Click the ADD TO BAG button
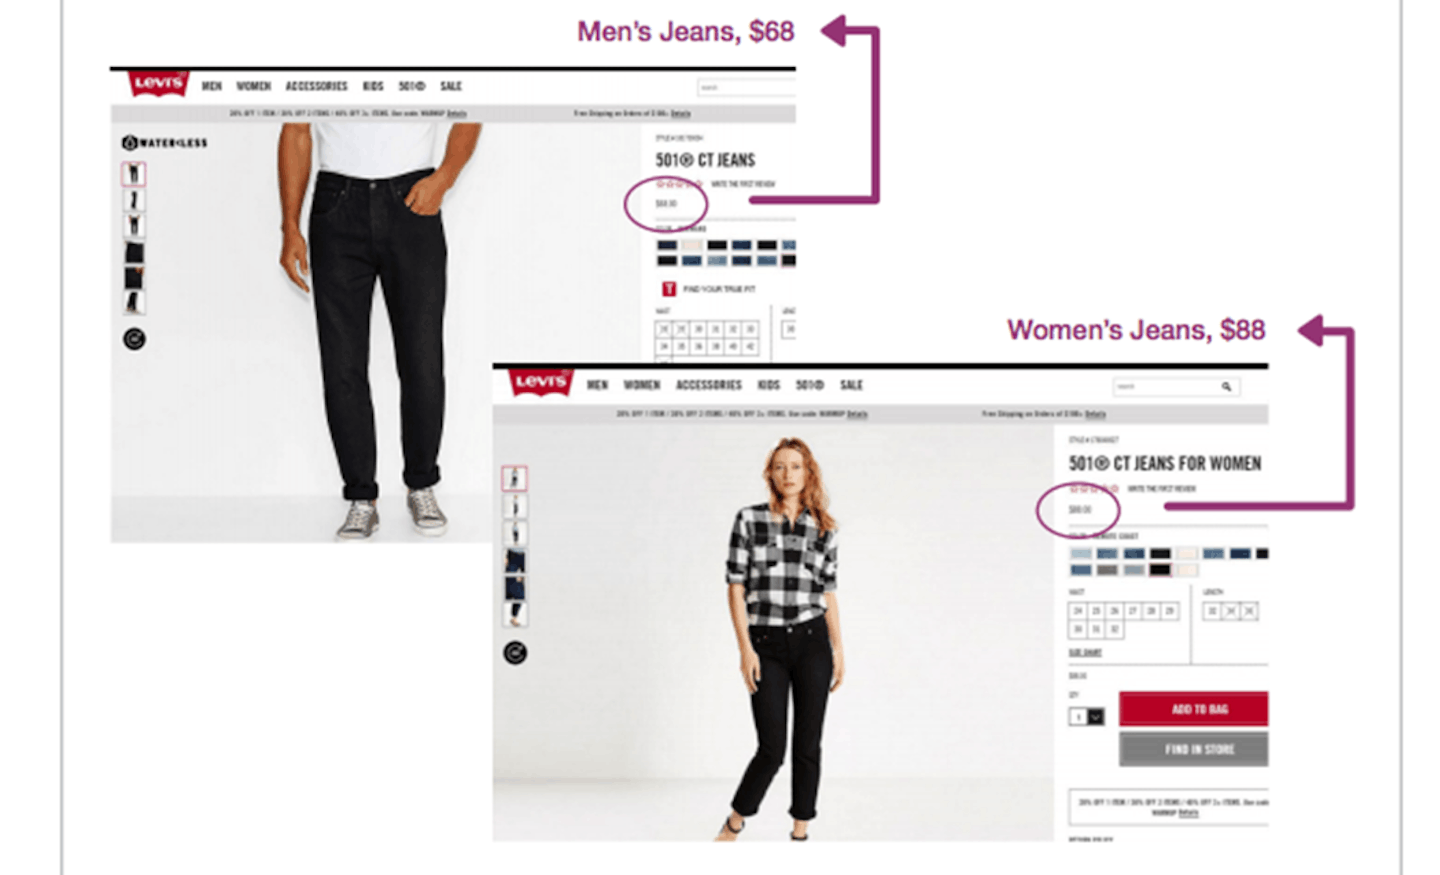Screen dimensions: 1440x875 1194,709
